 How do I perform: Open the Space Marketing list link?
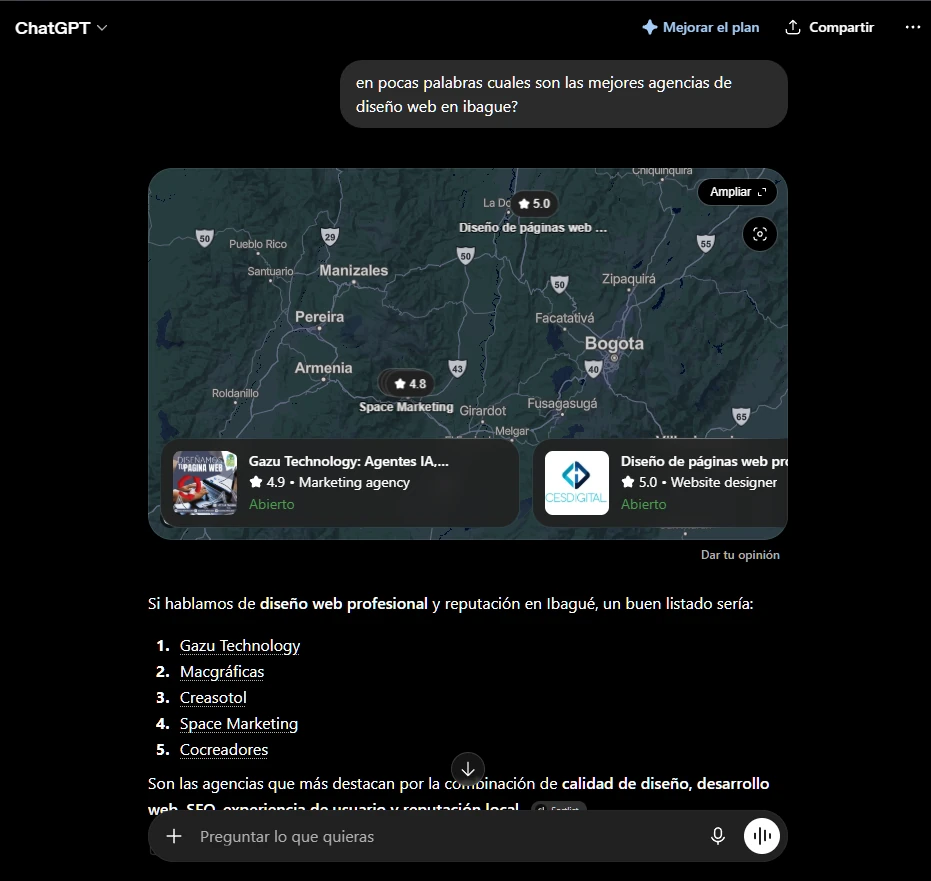tap(239, 724)
